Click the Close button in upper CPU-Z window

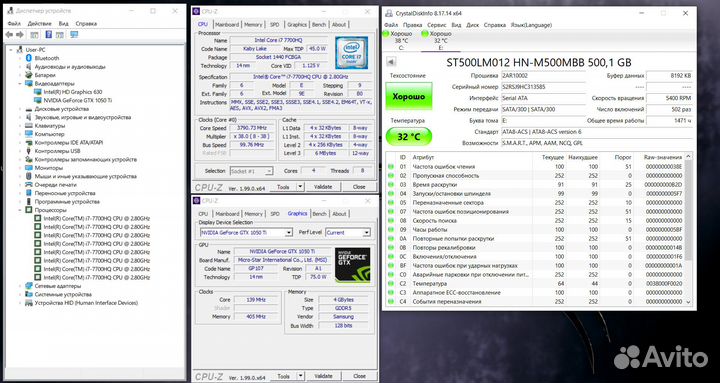click(359, 186)
